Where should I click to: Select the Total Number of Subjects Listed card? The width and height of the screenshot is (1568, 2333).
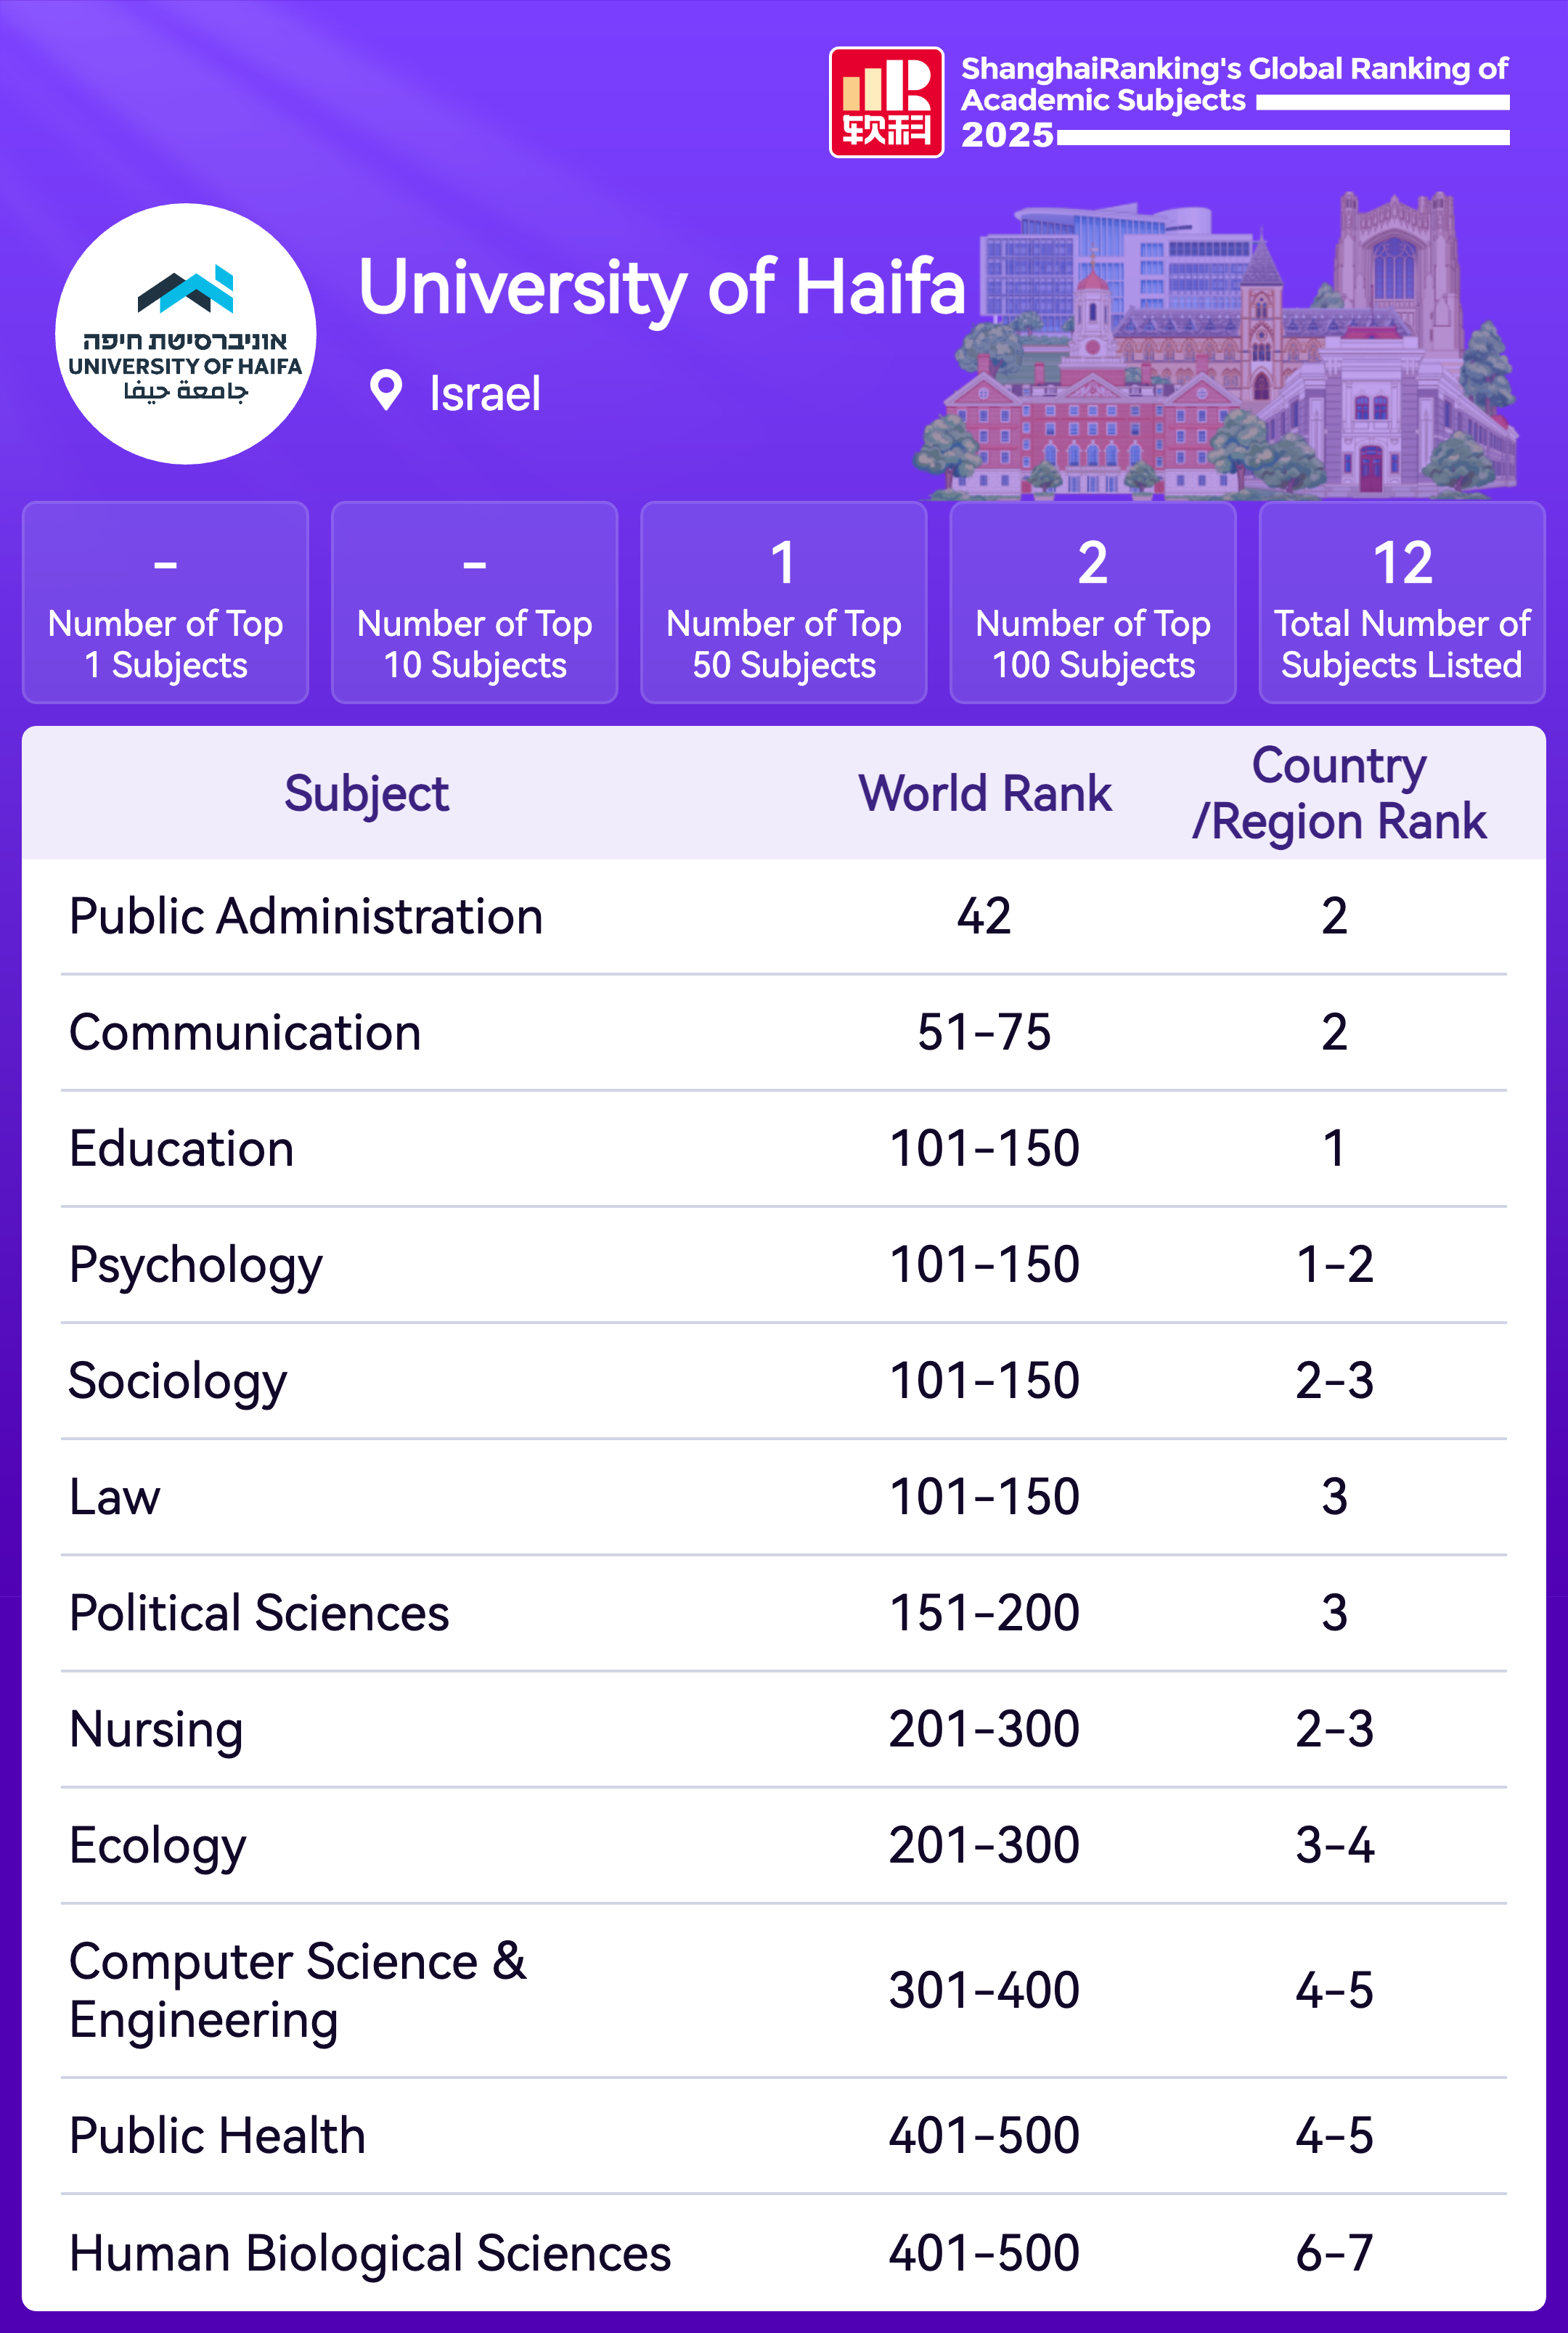tap(1402, 603)
